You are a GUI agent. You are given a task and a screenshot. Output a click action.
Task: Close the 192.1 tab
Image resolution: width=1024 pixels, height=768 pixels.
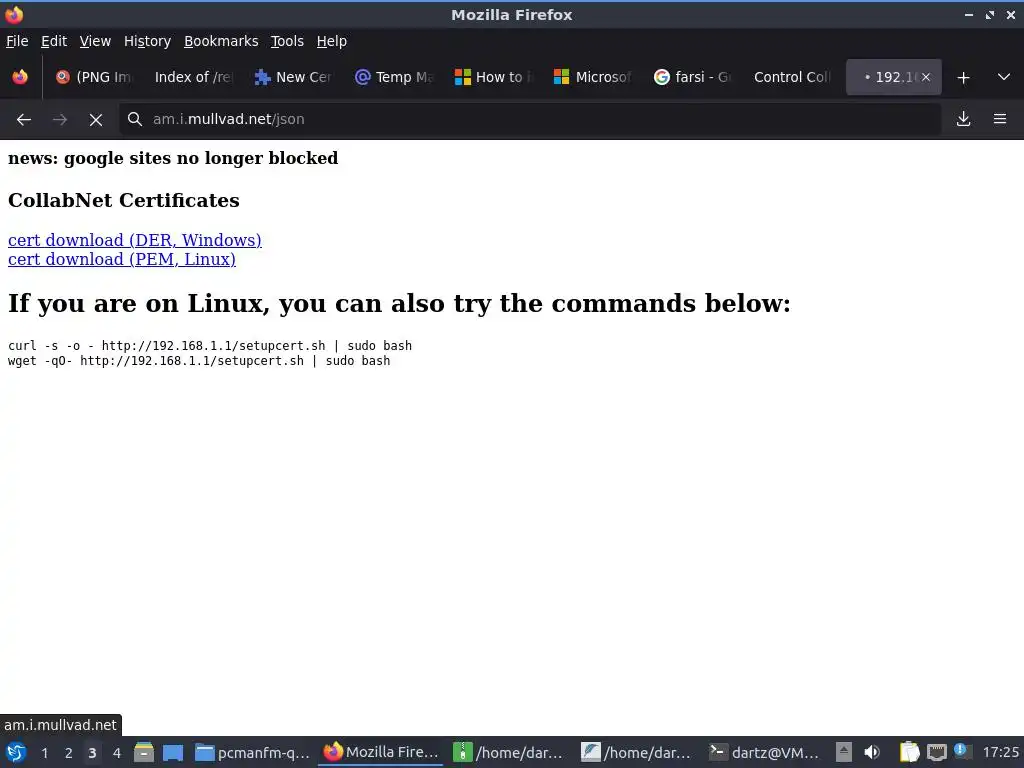click(x=925, y=77)
